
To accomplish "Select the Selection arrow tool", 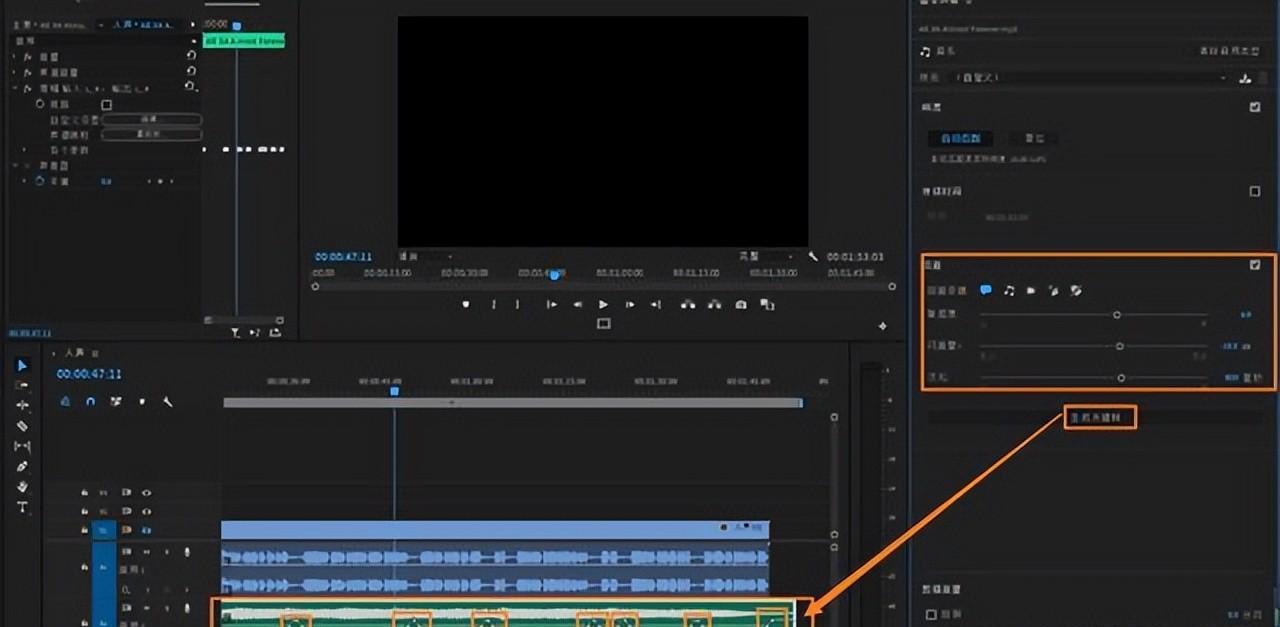I will [23, 366].
